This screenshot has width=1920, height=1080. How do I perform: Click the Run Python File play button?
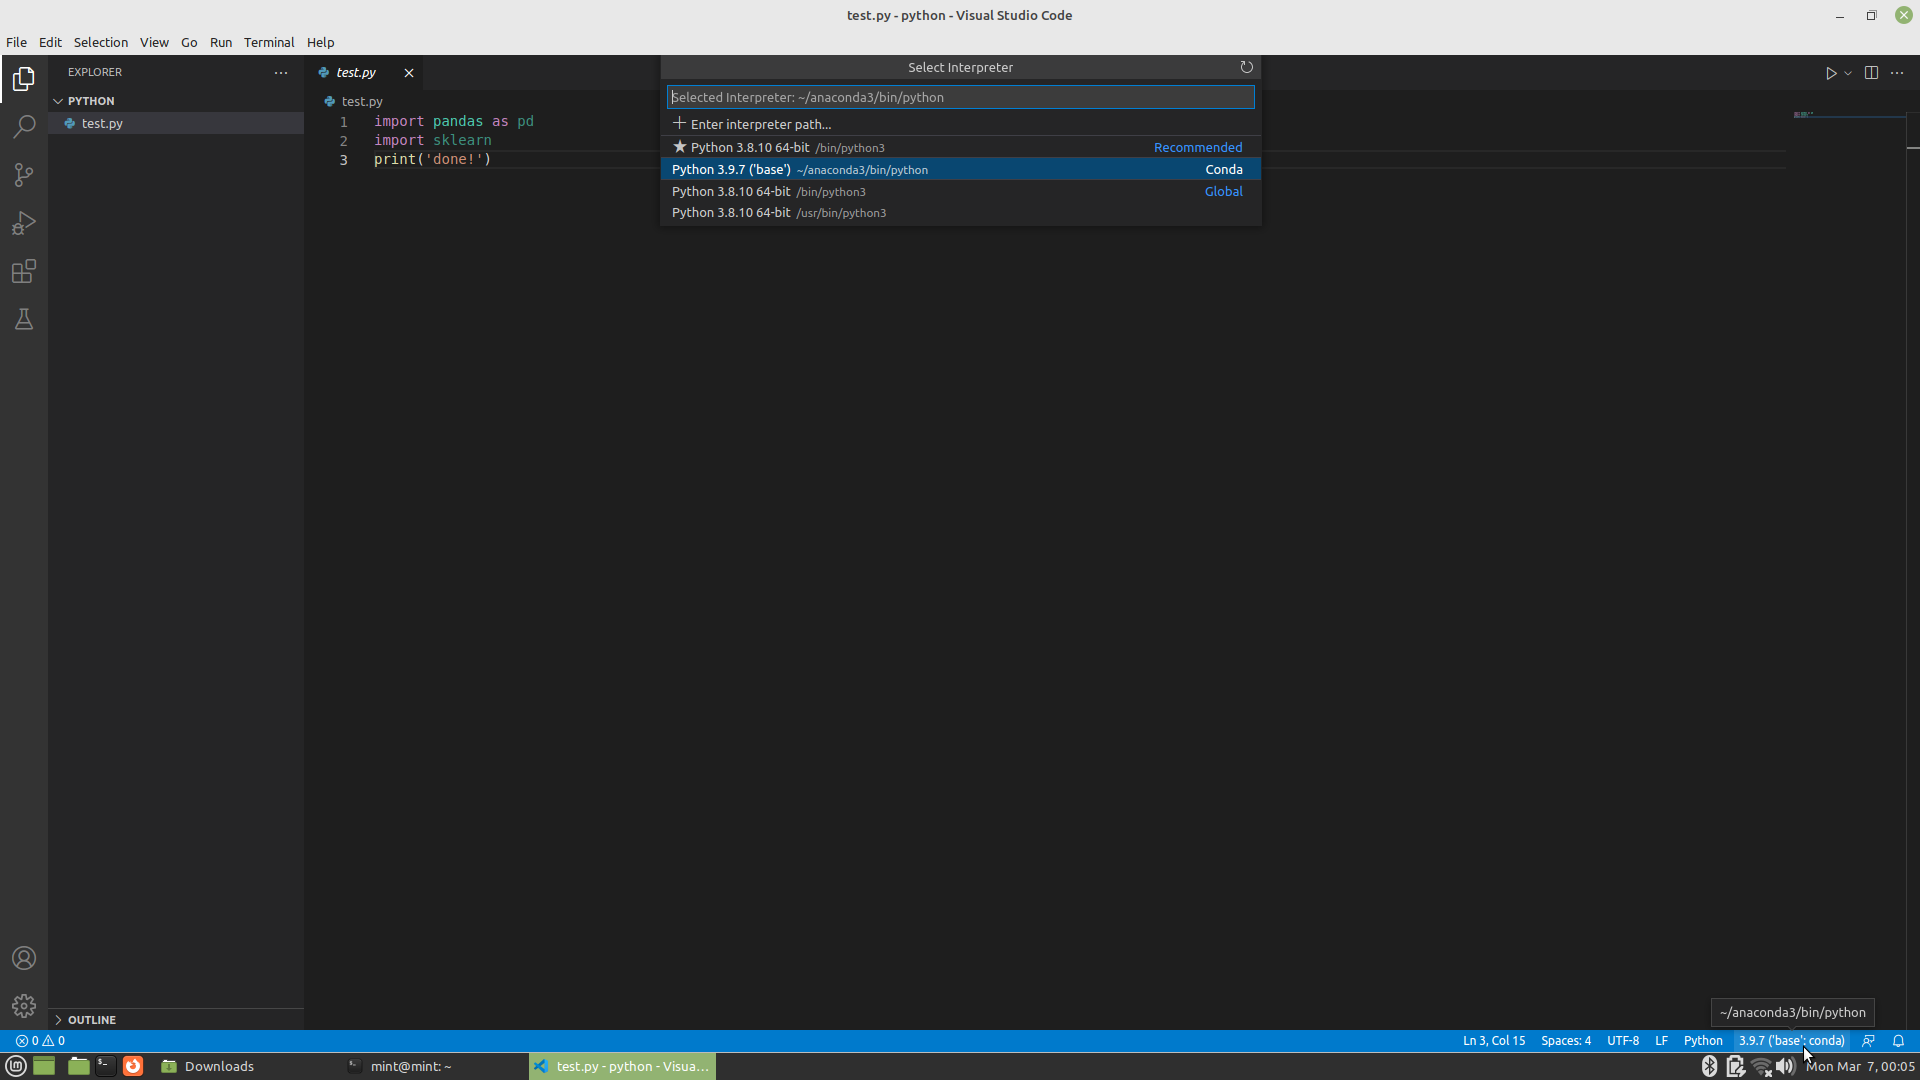1830,73
